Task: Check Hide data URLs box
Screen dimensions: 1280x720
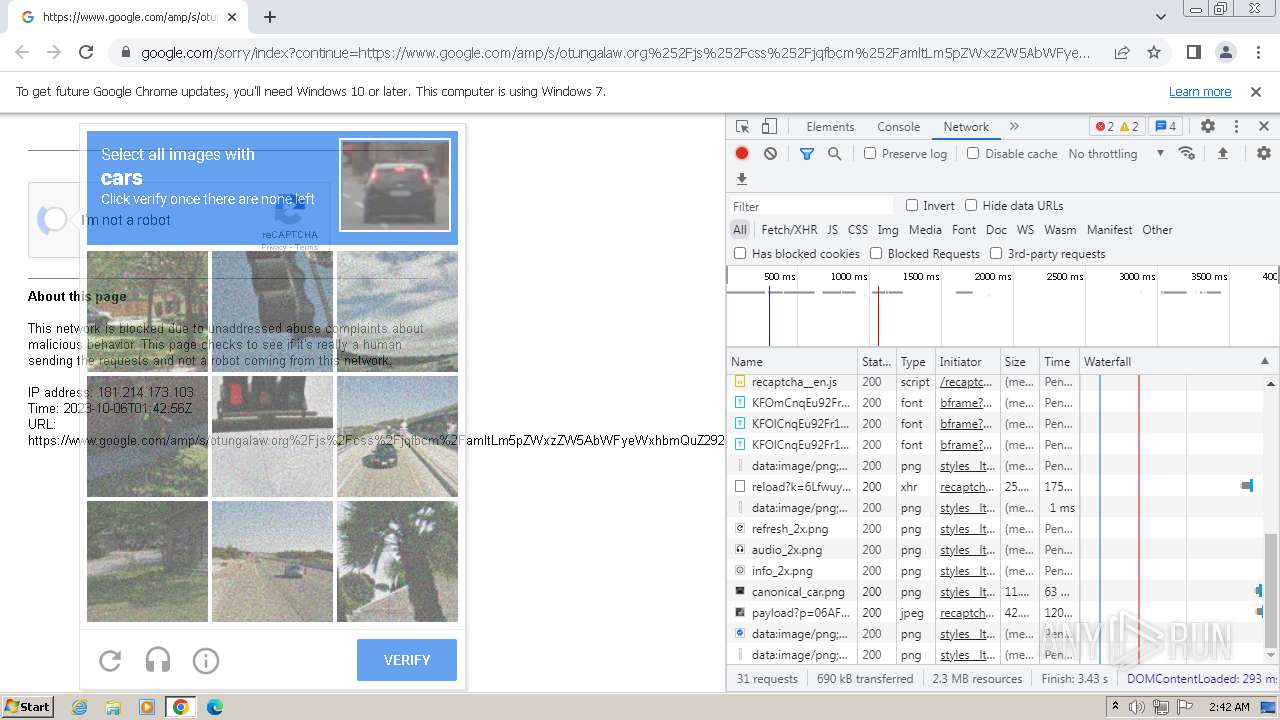Action: tap(971, 205)
